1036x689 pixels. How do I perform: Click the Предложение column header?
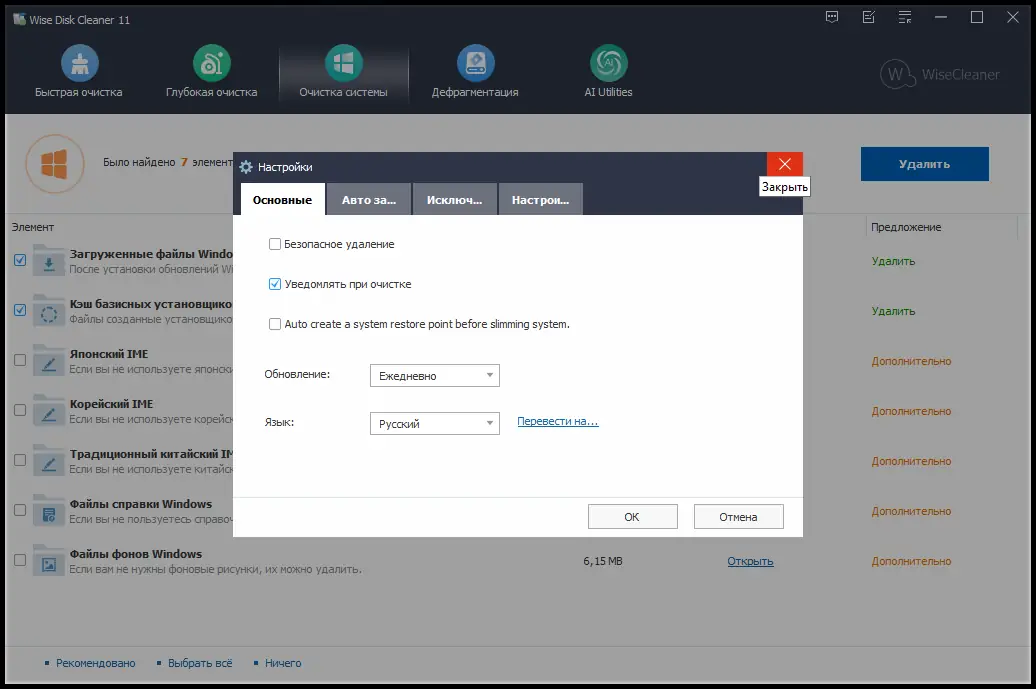pos(906,227)
